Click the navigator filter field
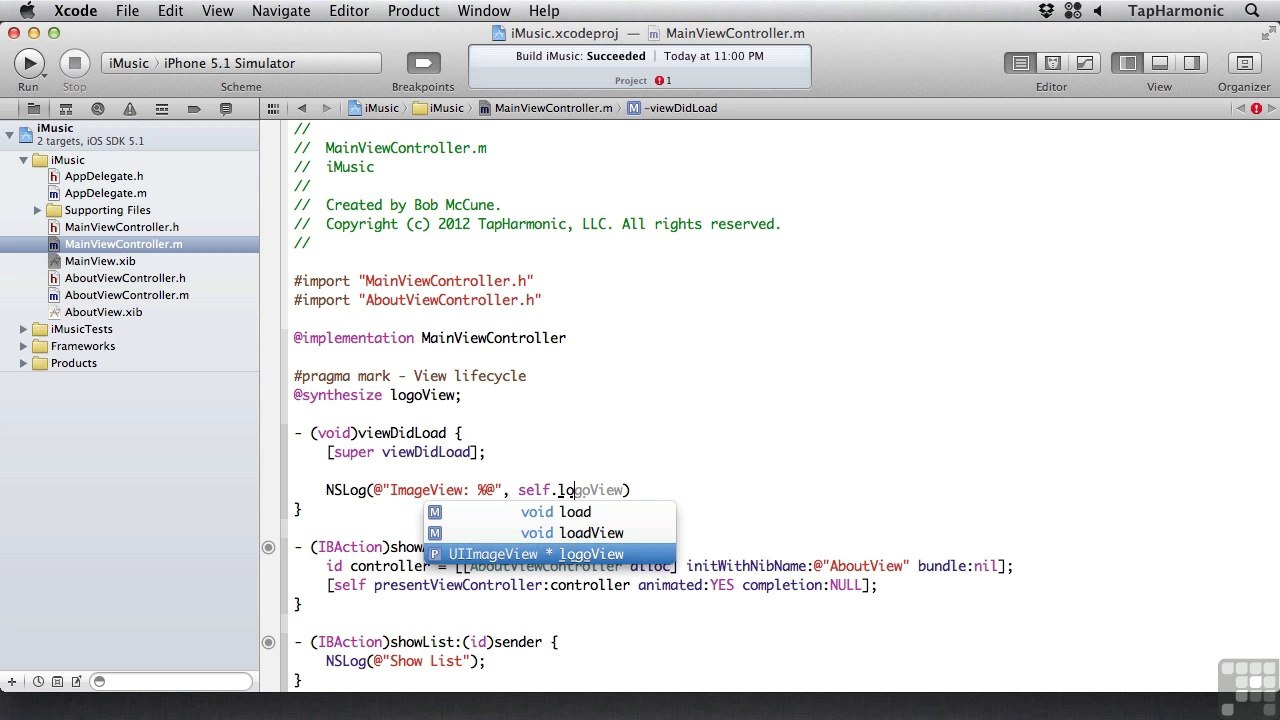Viewport: 1280px width, 720px height. pos(171,682)
